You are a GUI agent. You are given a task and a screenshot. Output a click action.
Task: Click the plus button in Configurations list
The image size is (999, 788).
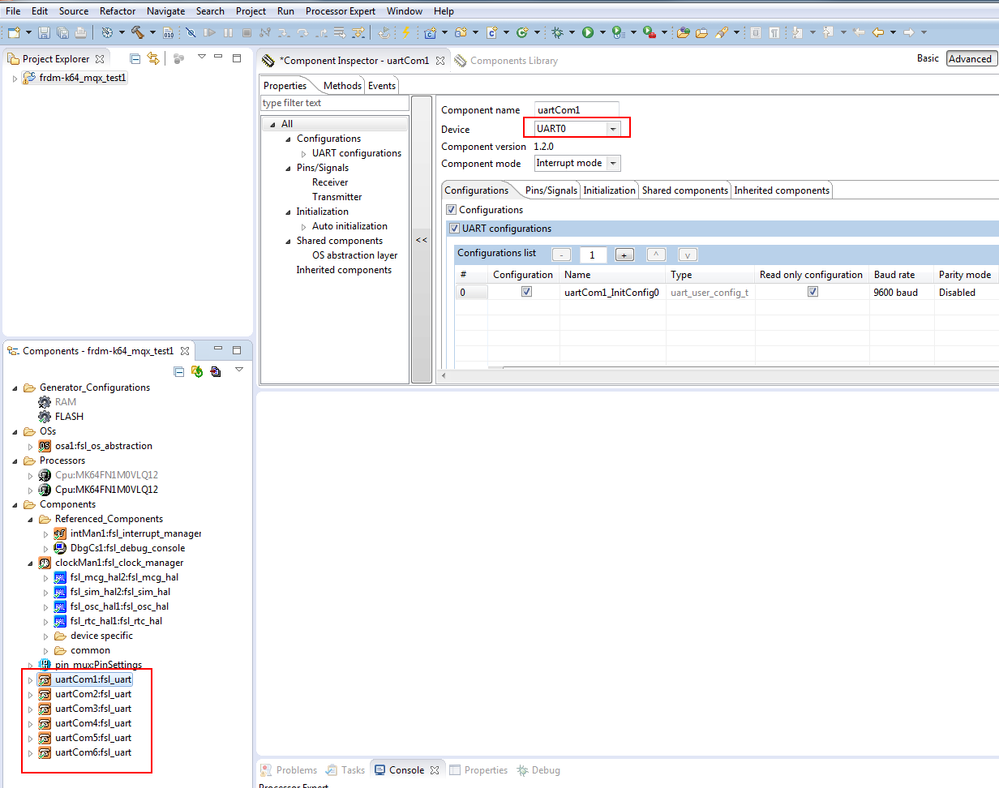(624, 255)
